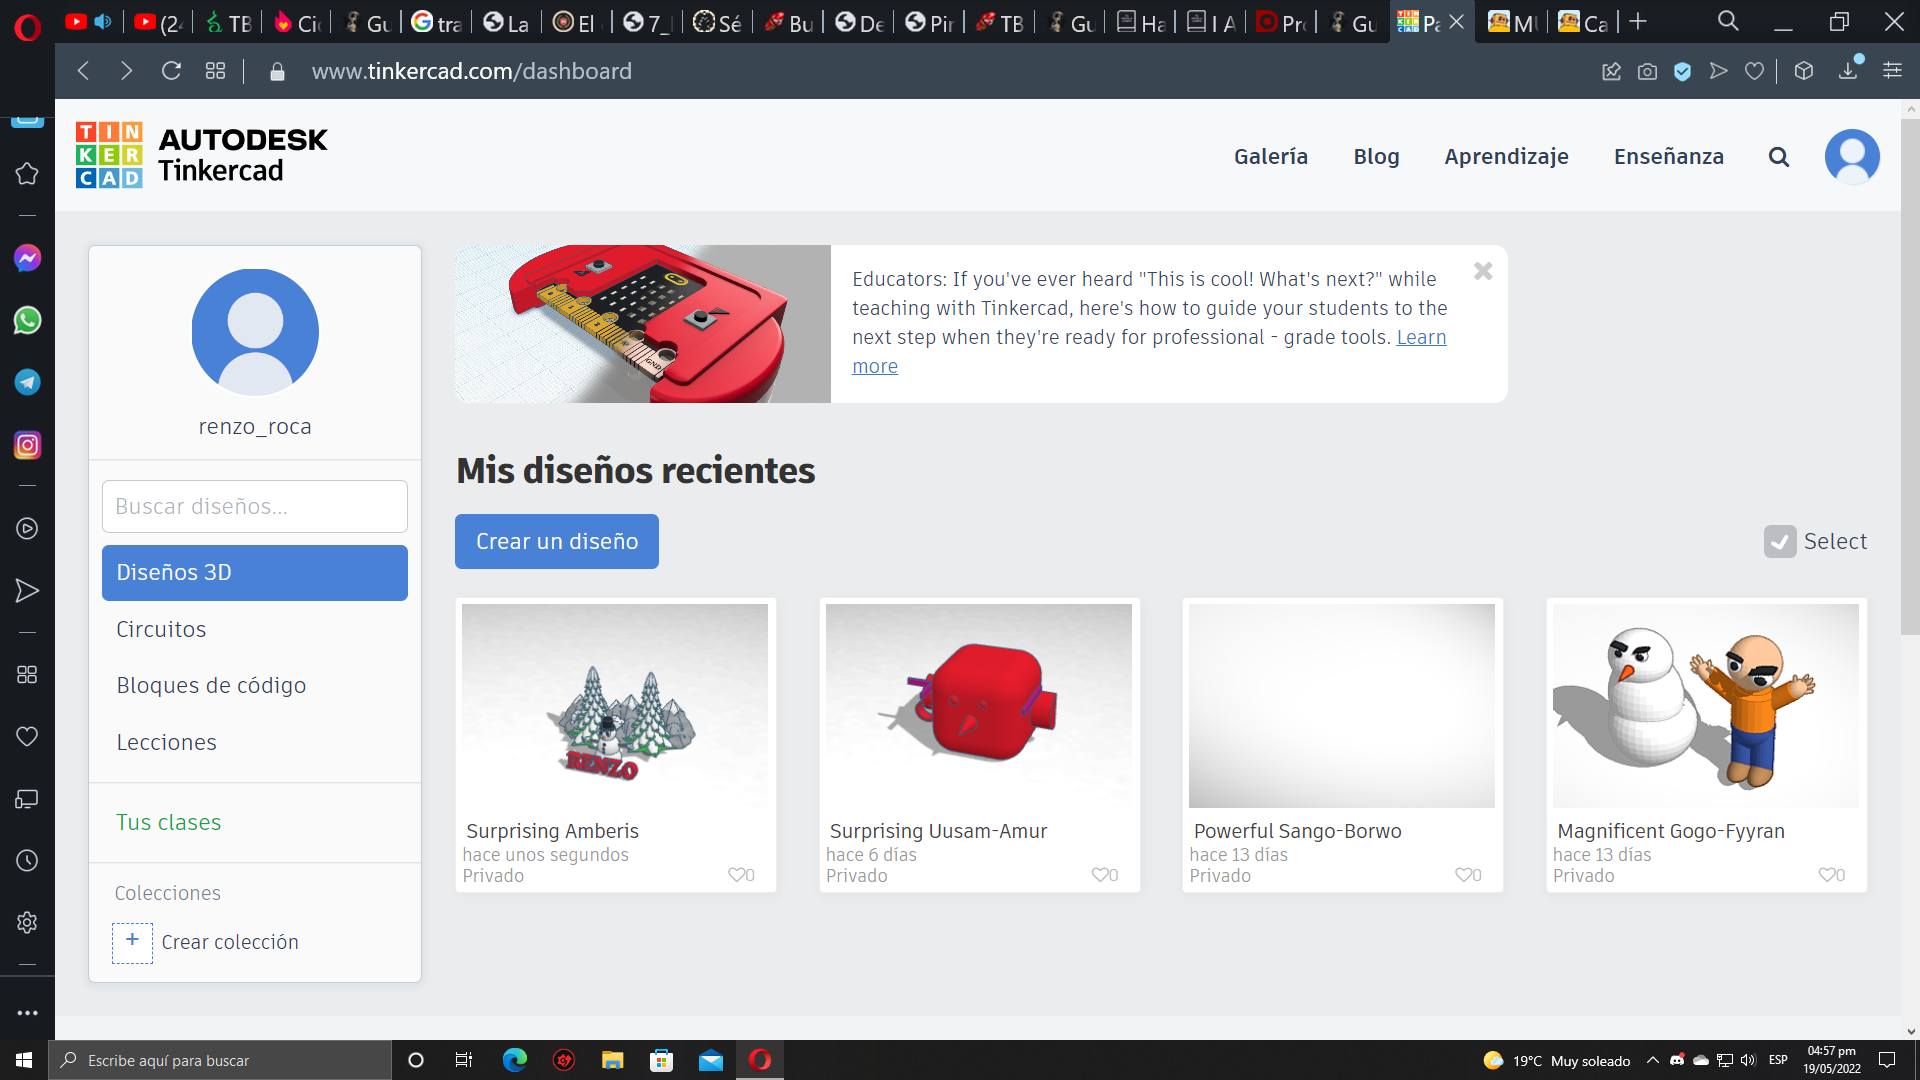Open WhatsApp in Opera sidebar

click(x=27, y=320)
